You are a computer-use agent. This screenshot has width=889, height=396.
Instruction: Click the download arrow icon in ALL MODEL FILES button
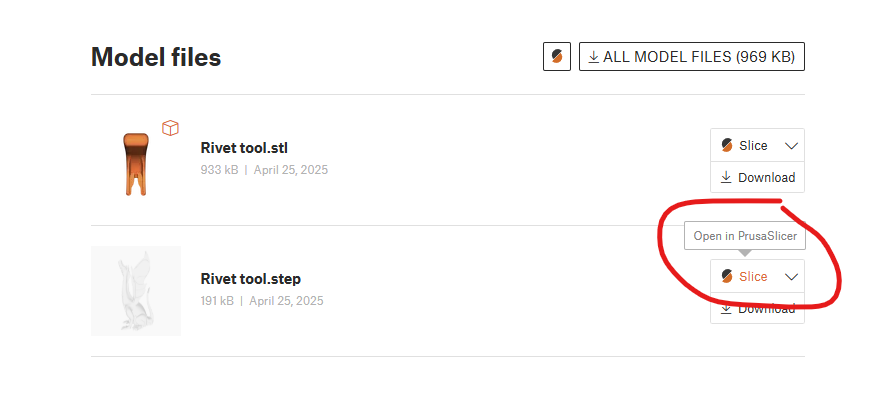(x=594, y=57)
